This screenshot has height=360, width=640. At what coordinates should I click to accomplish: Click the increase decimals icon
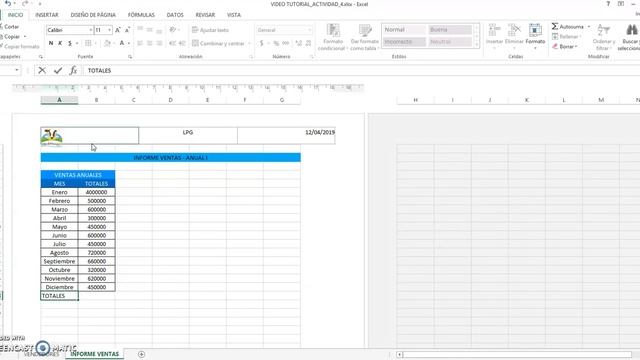click(298, 43)
